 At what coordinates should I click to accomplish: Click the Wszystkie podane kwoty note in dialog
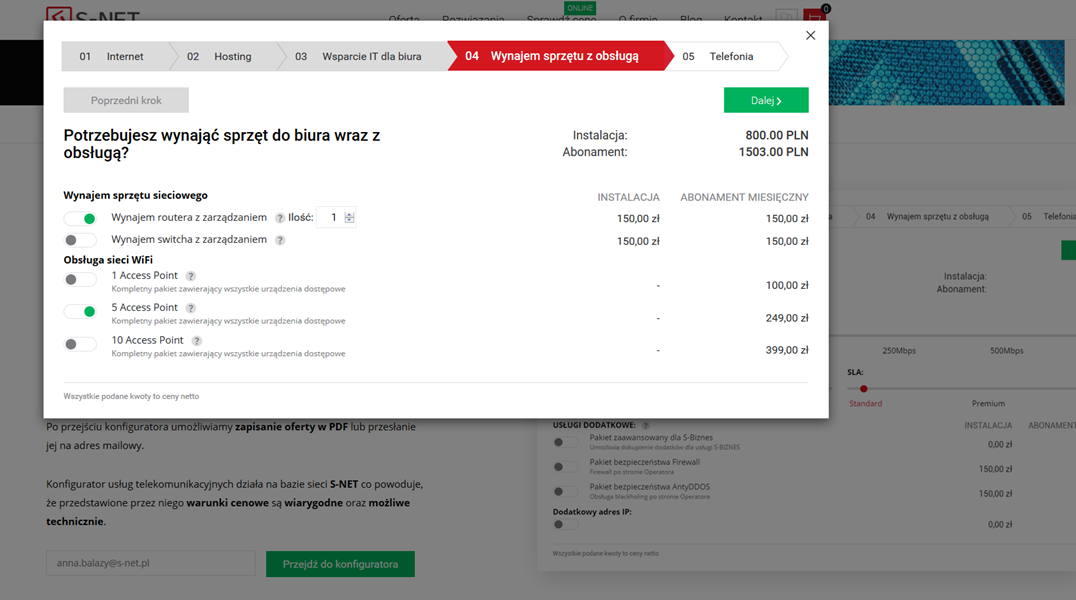[x=131, y=396]
